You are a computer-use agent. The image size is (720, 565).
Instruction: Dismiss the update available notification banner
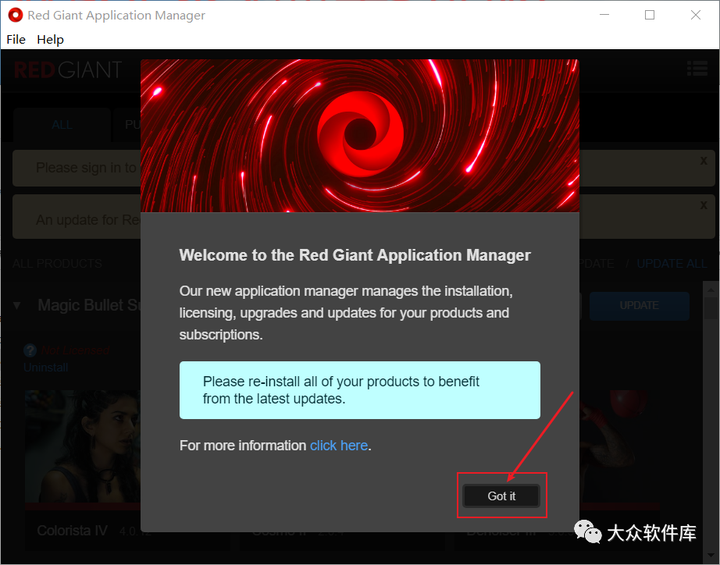point(703,205)
